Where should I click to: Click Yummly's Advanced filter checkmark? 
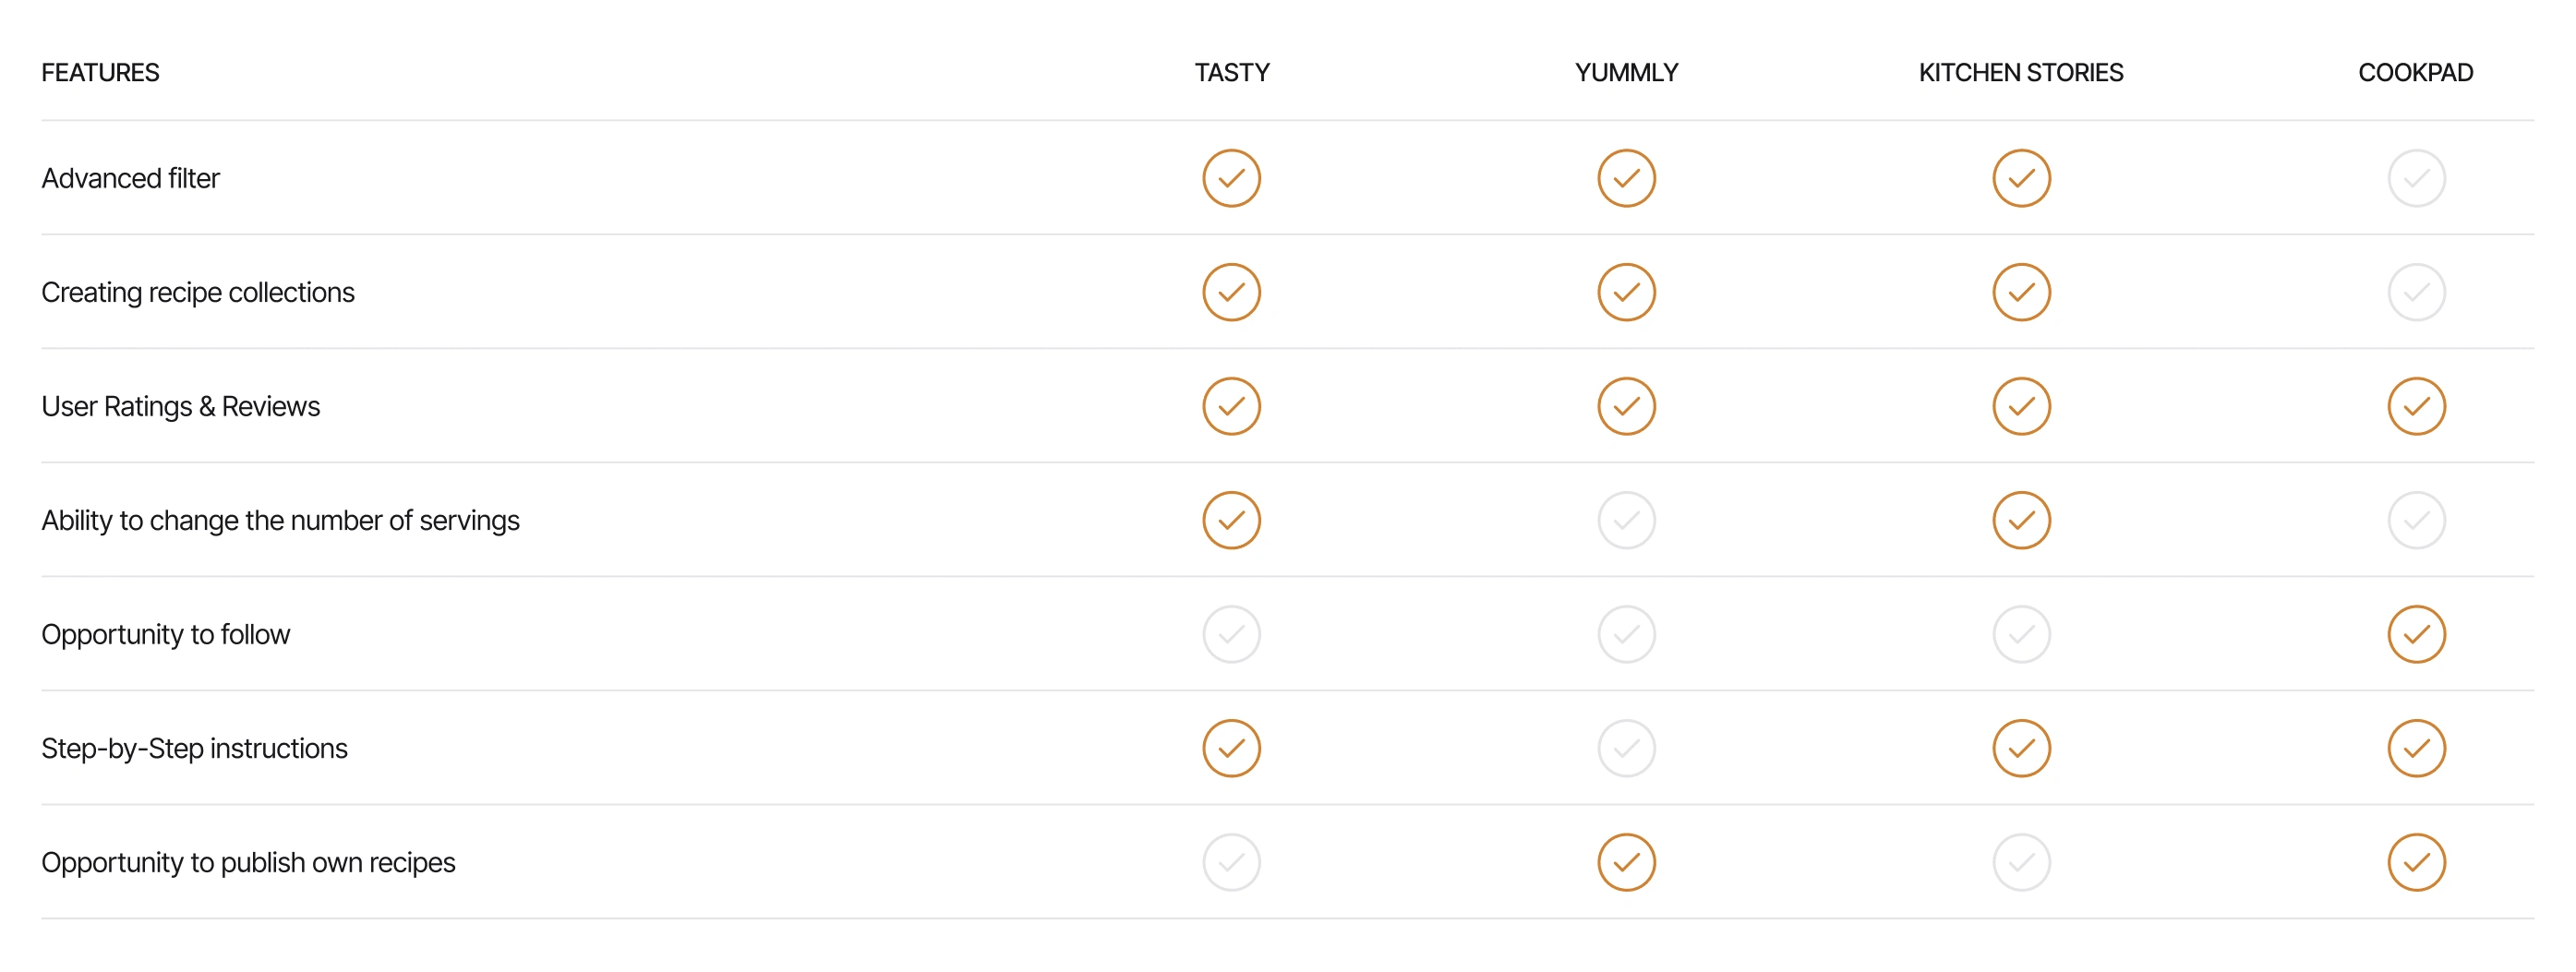click(x=1626, y=178)
